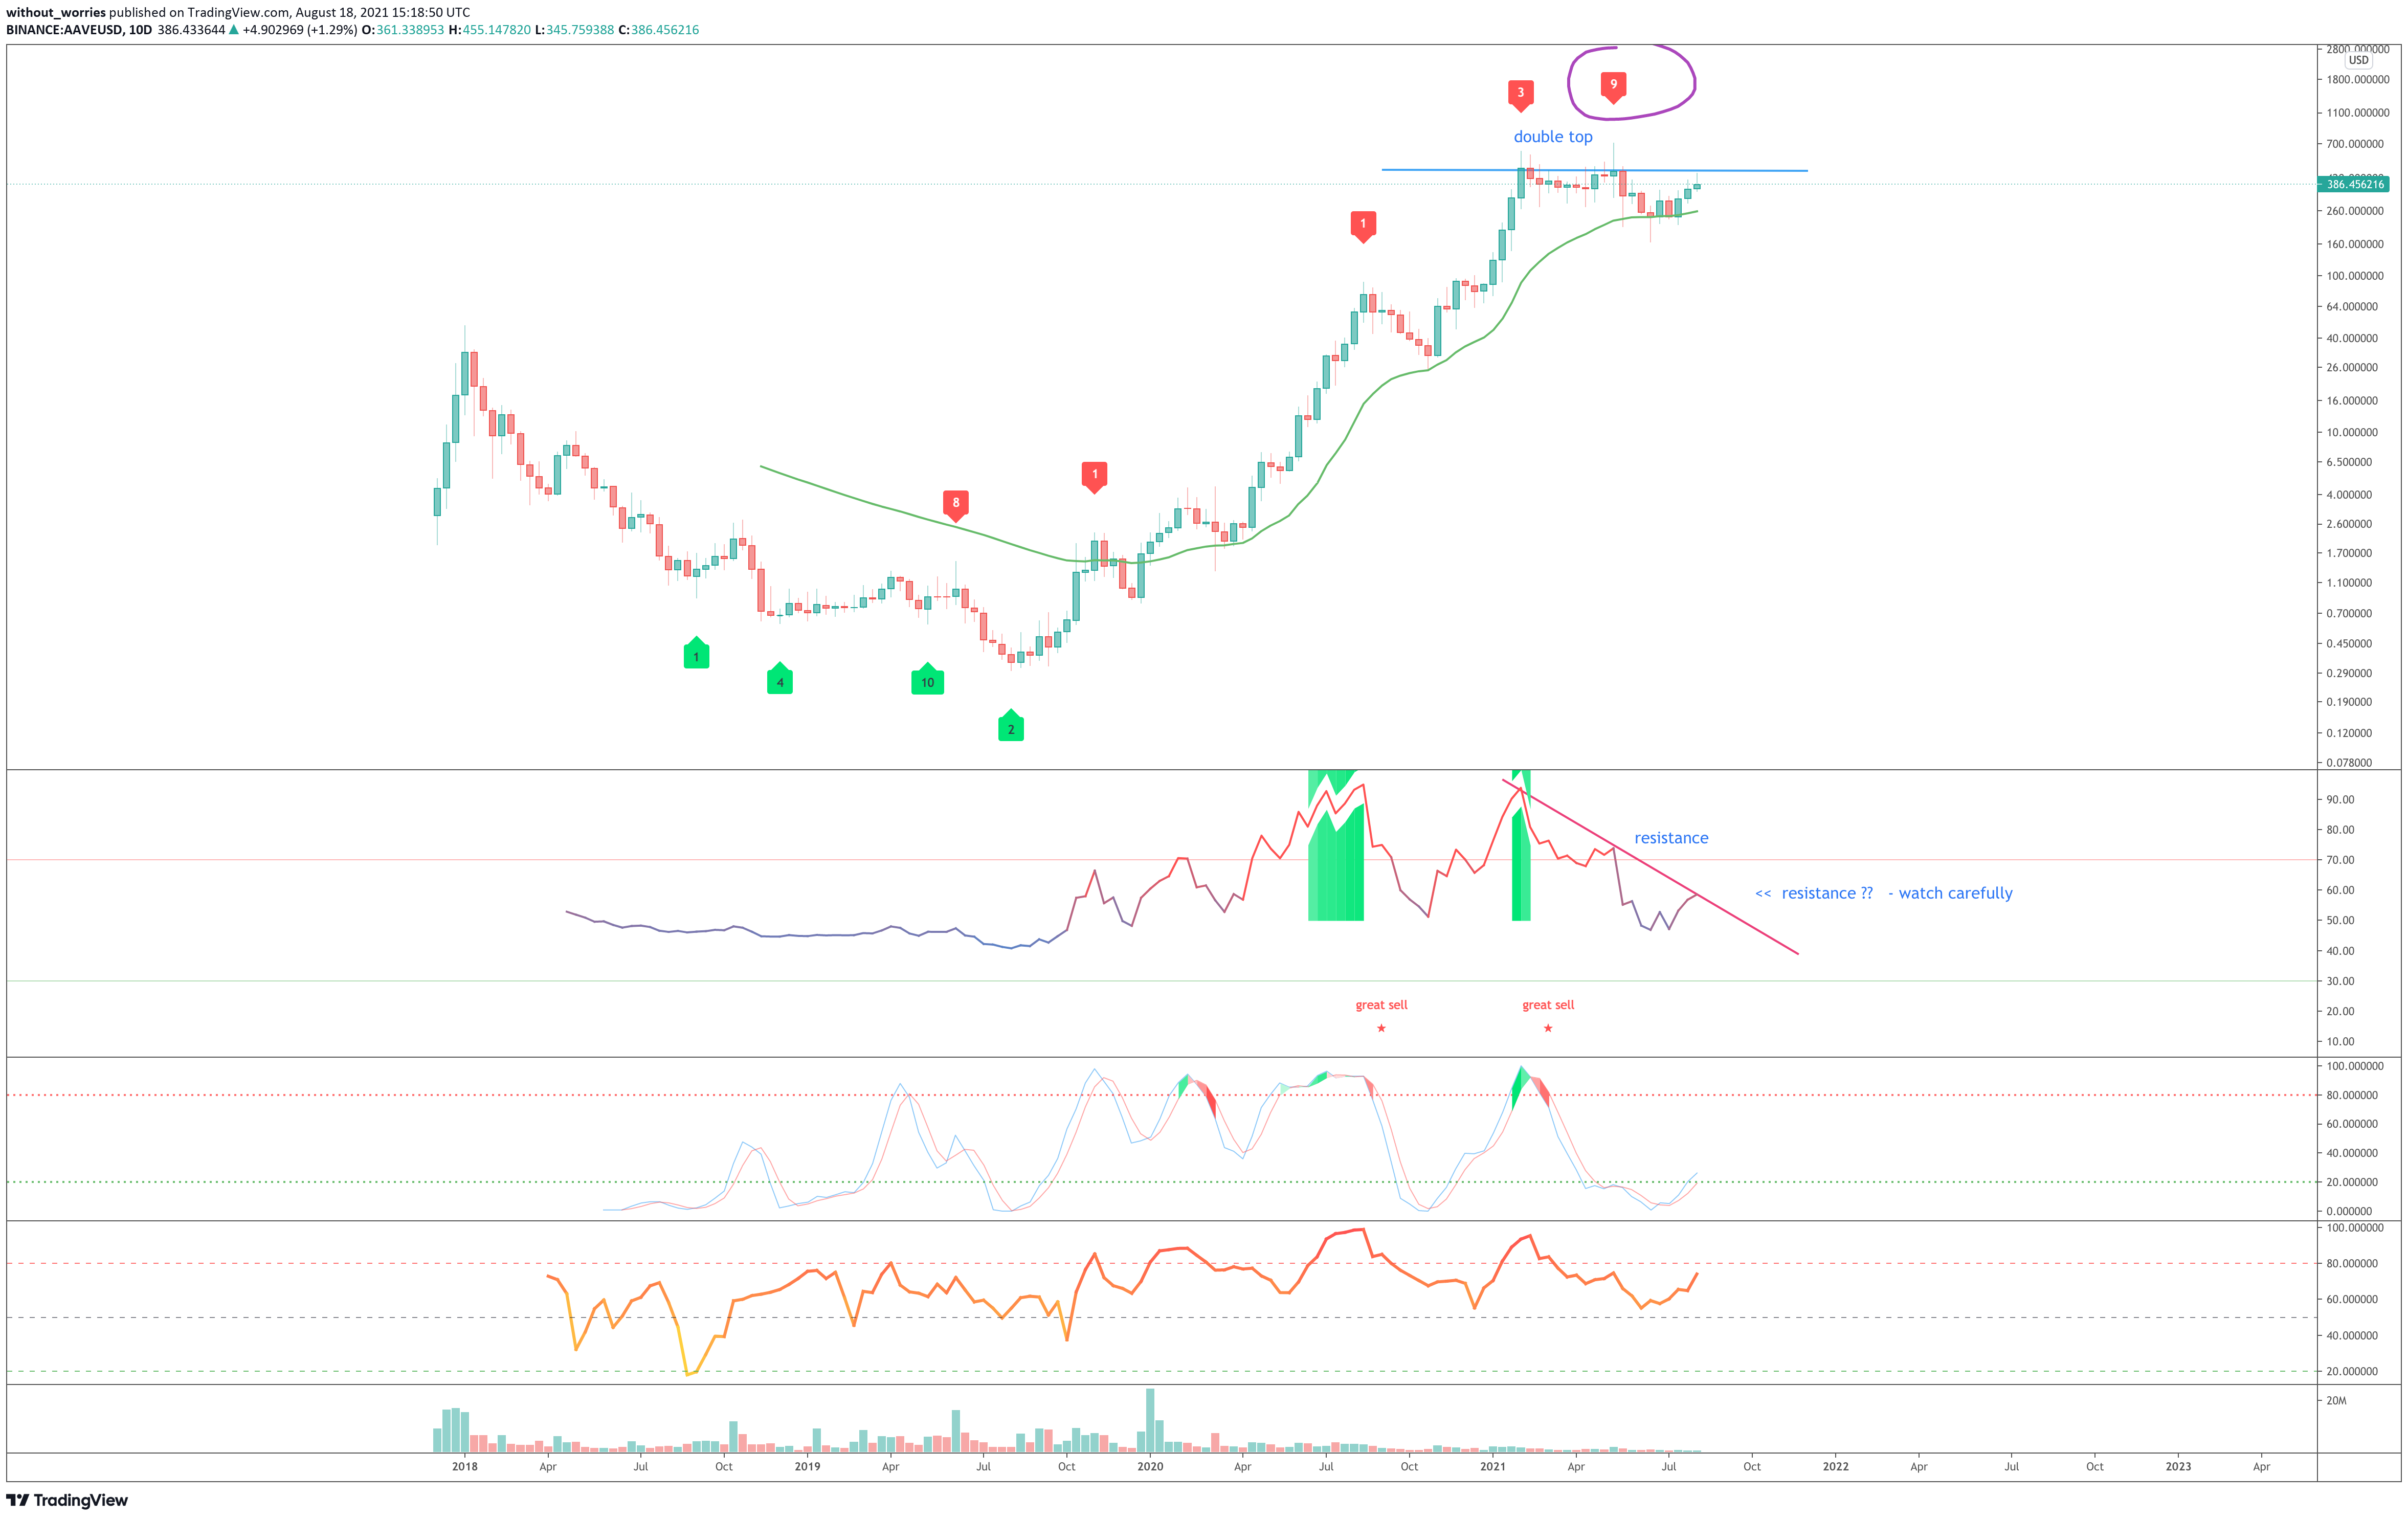The height and width of the screenshot is (1519, 2408).
Task: Click the 2021 label on time axis
Action: pos(1493,1467)
